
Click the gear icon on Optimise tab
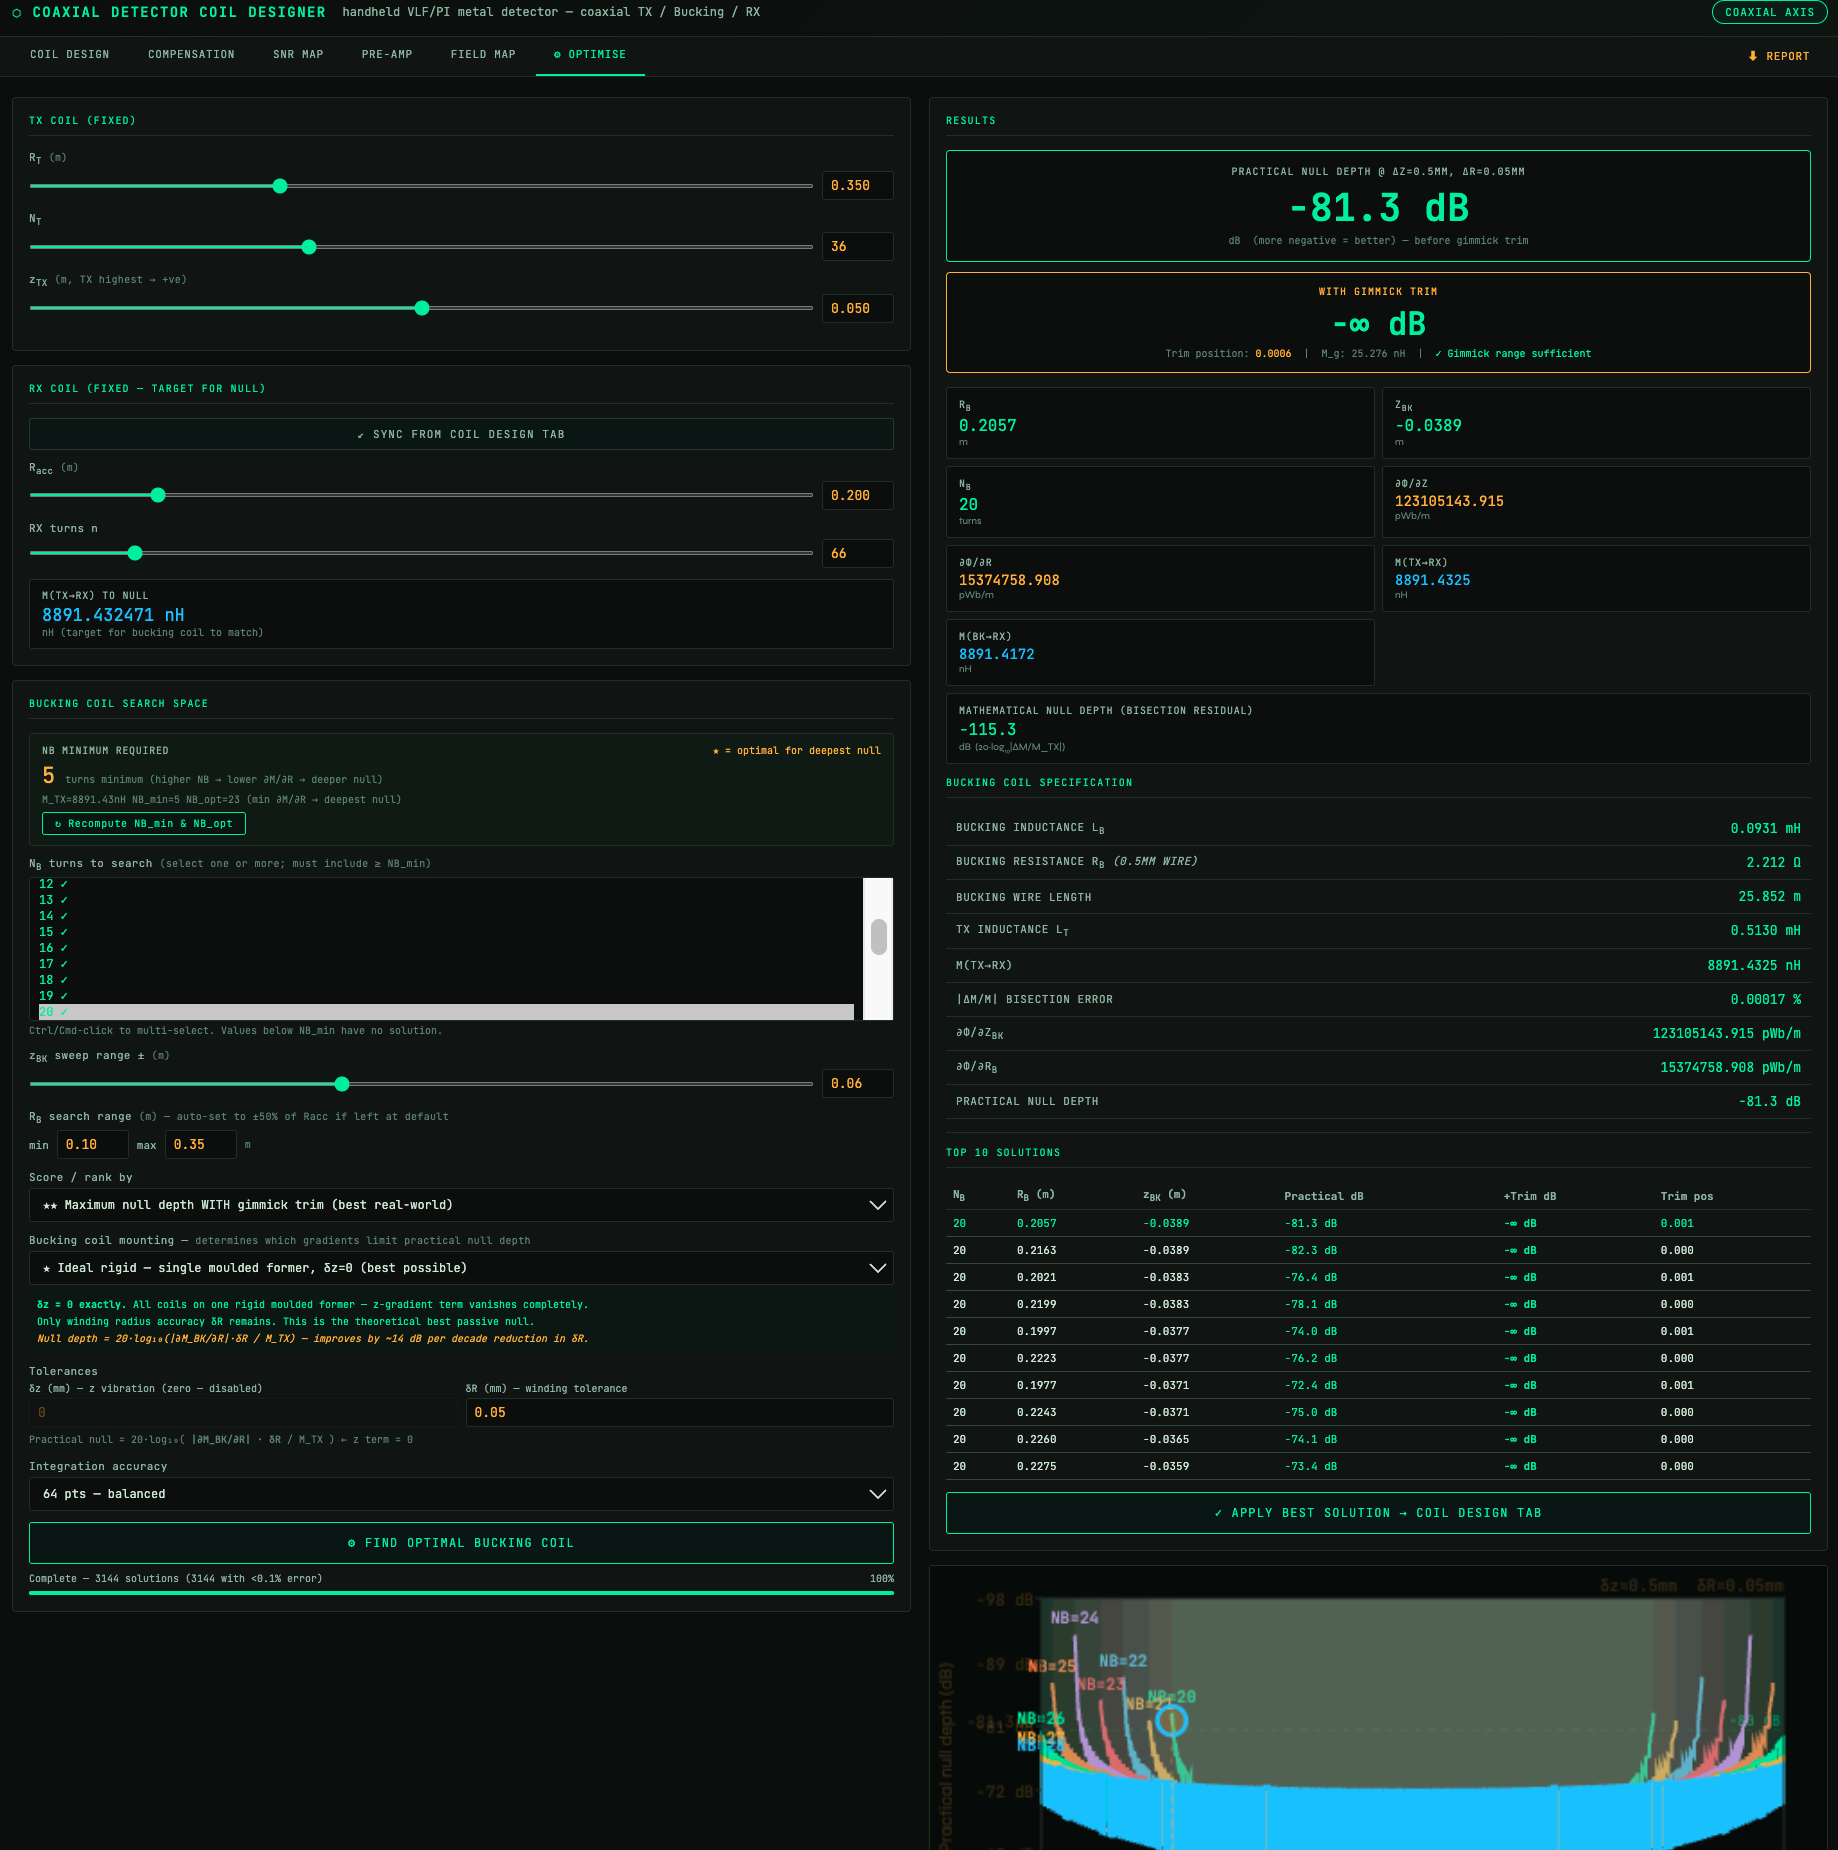click(557, 55)
